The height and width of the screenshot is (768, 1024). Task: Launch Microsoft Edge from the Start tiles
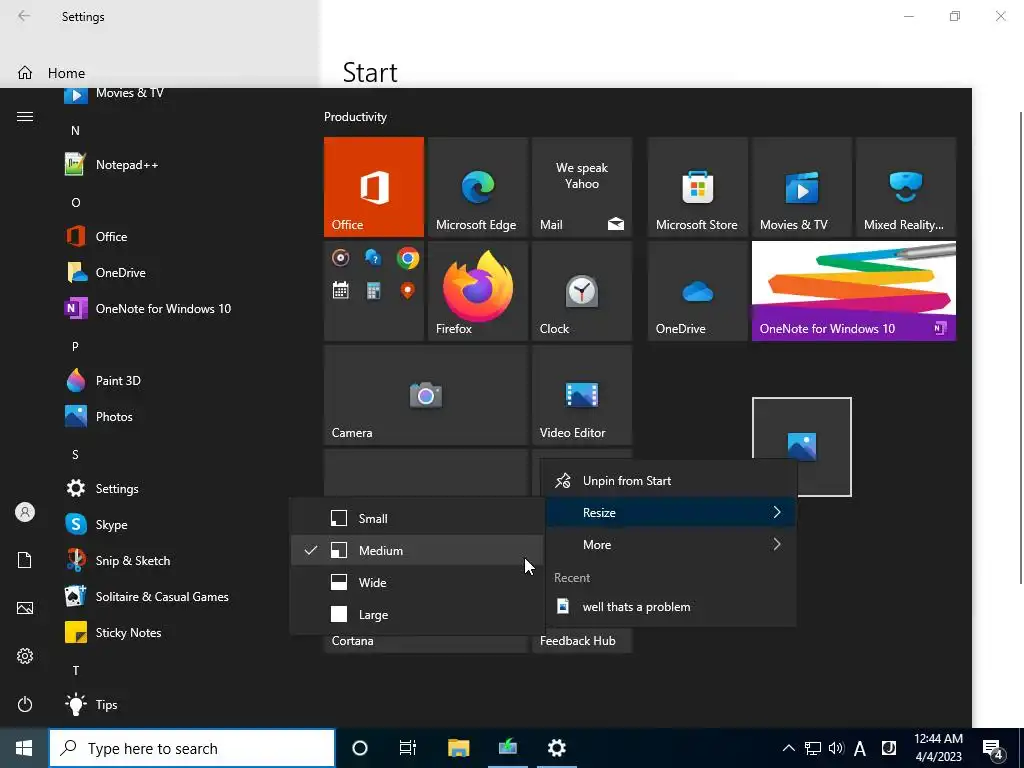(x=477, y=187)
